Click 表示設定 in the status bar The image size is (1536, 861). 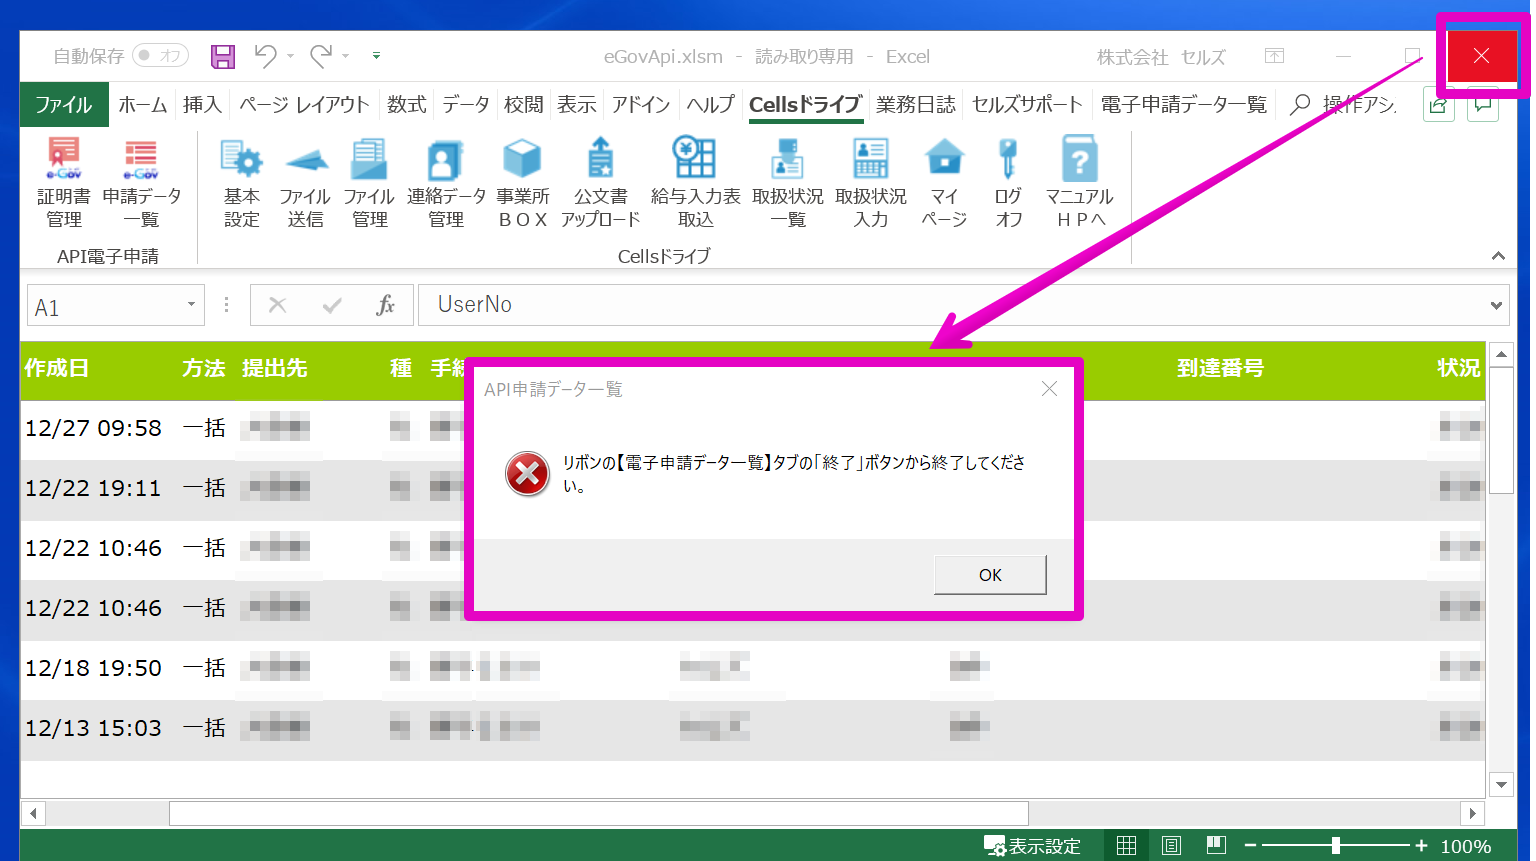coord(1033,846)
